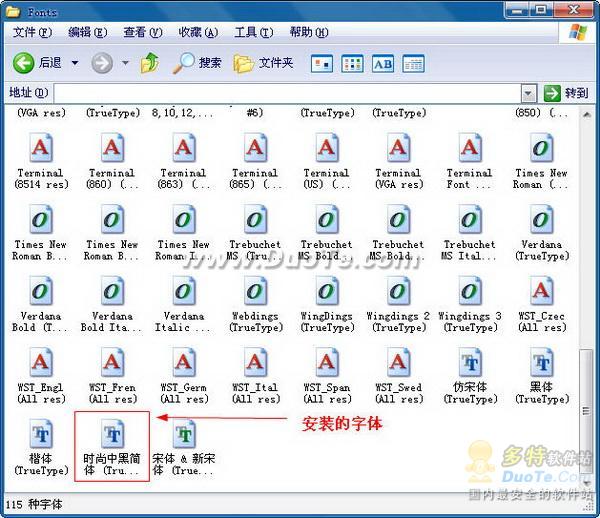Screen dimensions: 600x518
Task: Open the Forward history dropdown arrow
Action: tap(125, 63)
